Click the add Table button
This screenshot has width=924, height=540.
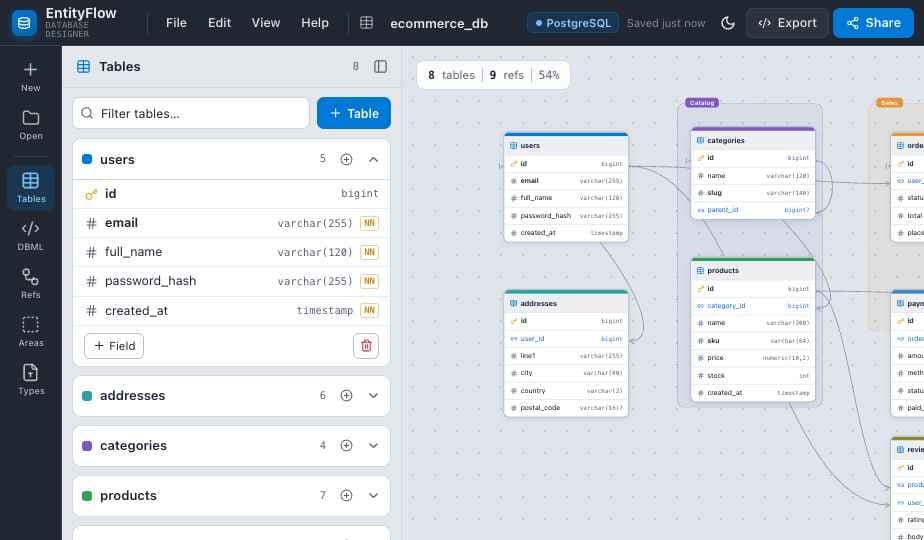coord(354,113)
